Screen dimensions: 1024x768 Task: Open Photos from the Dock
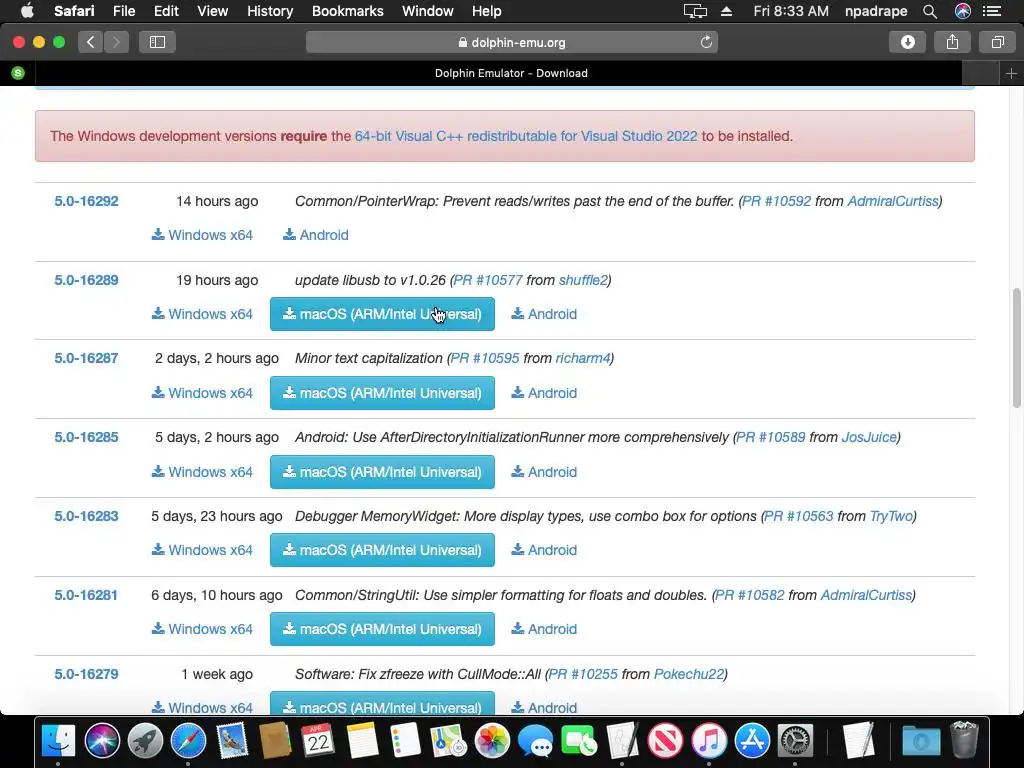point(492,741)
